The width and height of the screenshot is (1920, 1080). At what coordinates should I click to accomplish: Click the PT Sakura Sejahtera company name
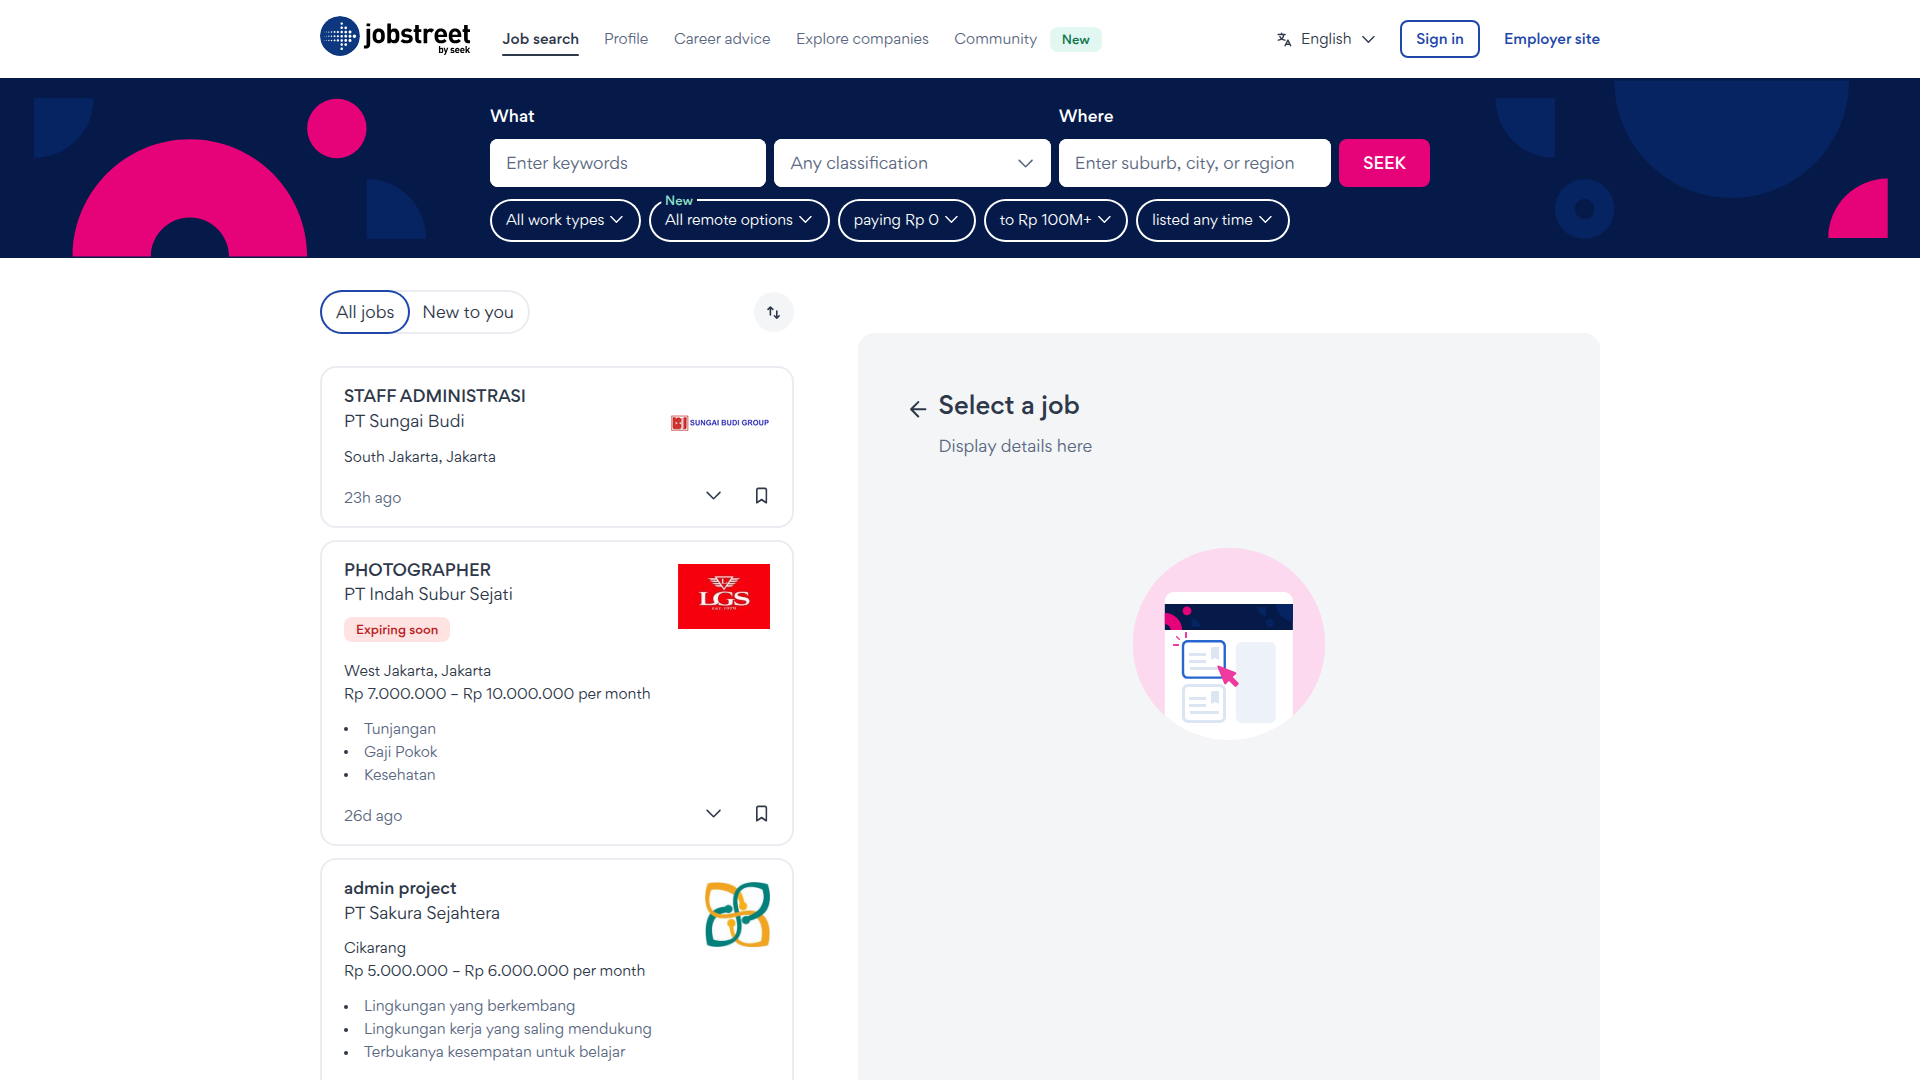point(422,913)
